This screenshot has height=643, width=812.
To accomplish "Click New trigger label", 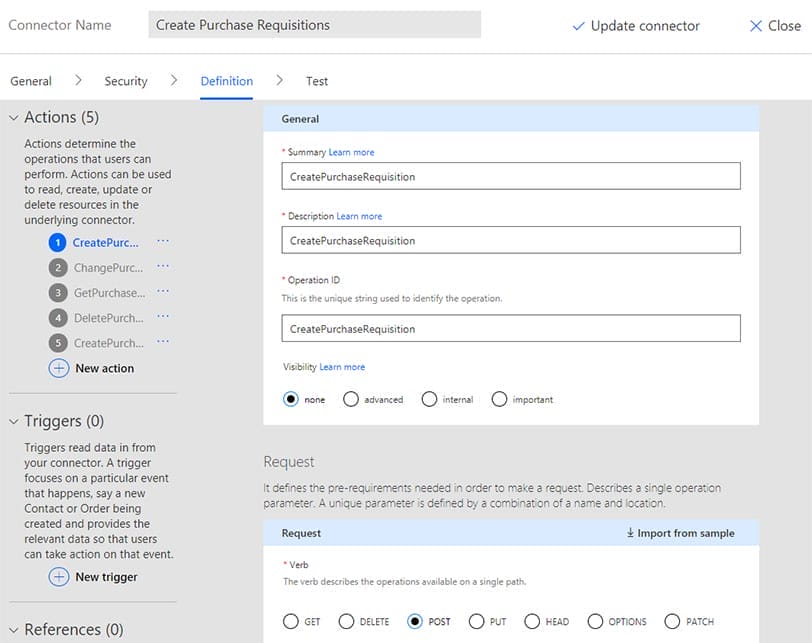I will (106, 577).
